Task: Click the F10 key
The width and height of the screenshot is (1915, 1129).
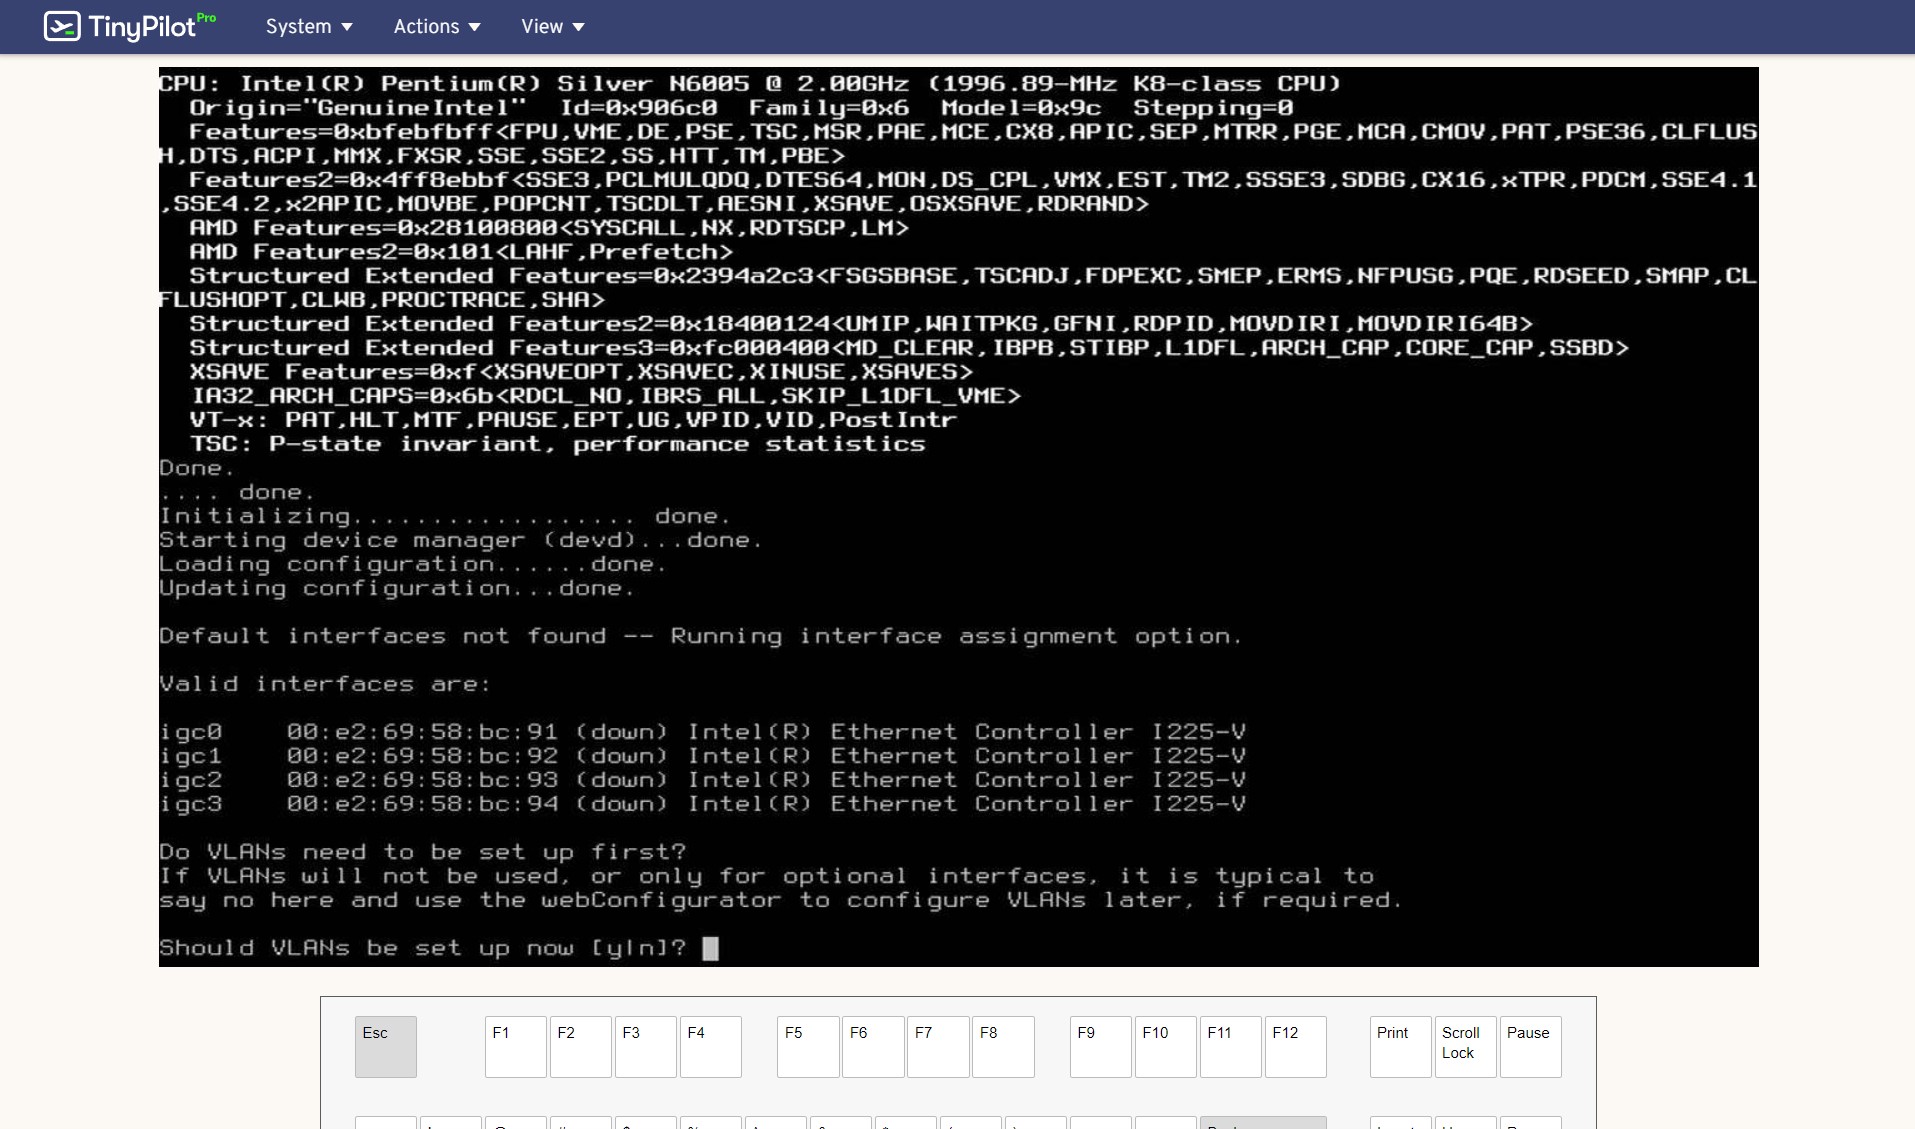Action: (x=1165, y=1046)
